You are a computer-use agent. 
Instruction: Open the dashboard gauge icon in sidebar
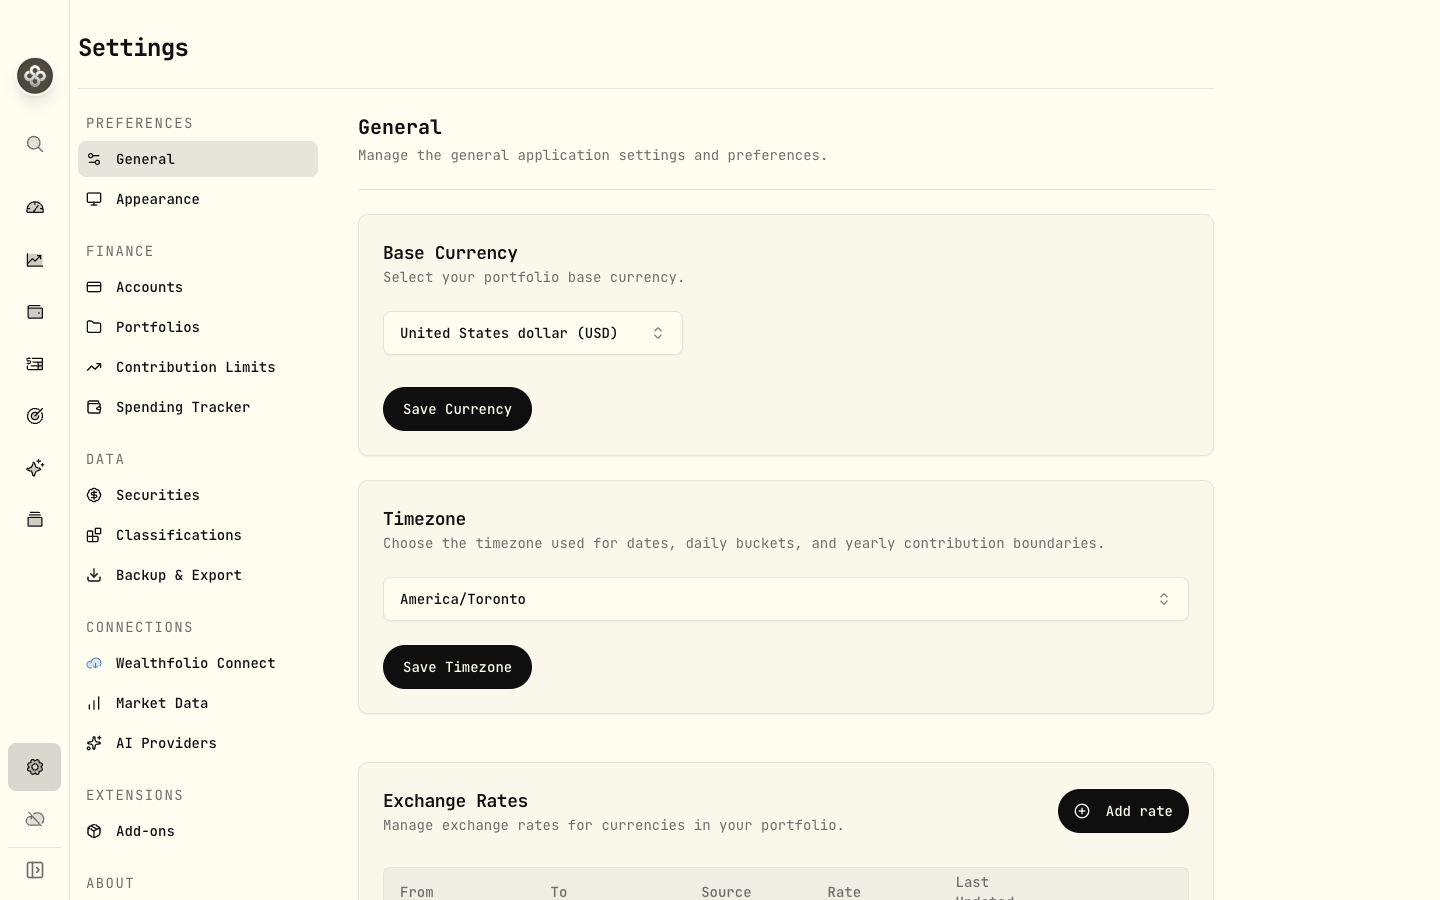pyautogui.click(x=35, y=208)
